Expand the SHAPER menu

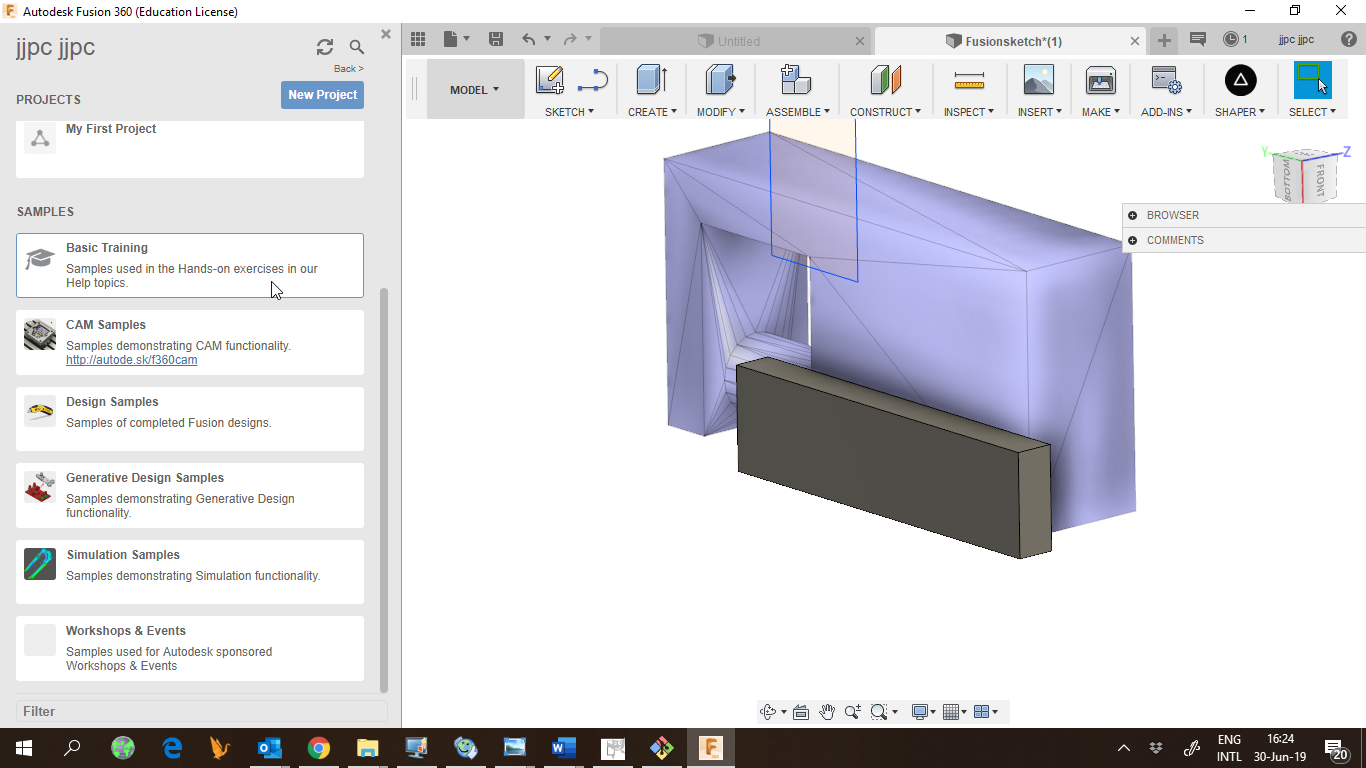[1240, 112]
